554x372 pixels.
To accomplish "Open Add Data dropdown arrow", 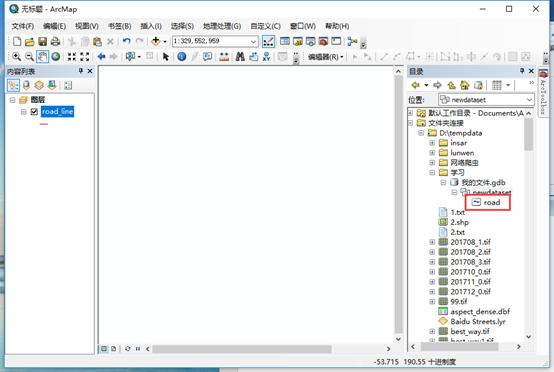I will pyautogui.click(x=165, y=42).
